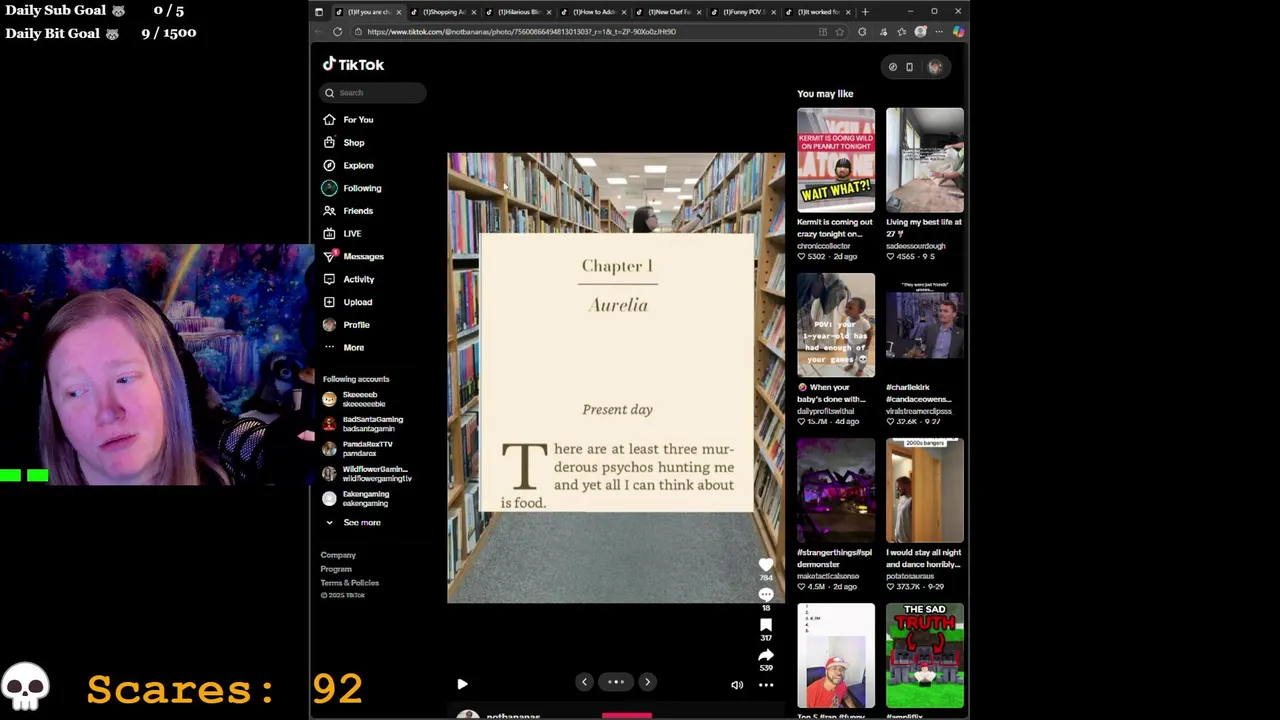Open the baby's done recommended video
Image resolution: width=1280 pixels, height=720 pixels.
pos(836,325)
